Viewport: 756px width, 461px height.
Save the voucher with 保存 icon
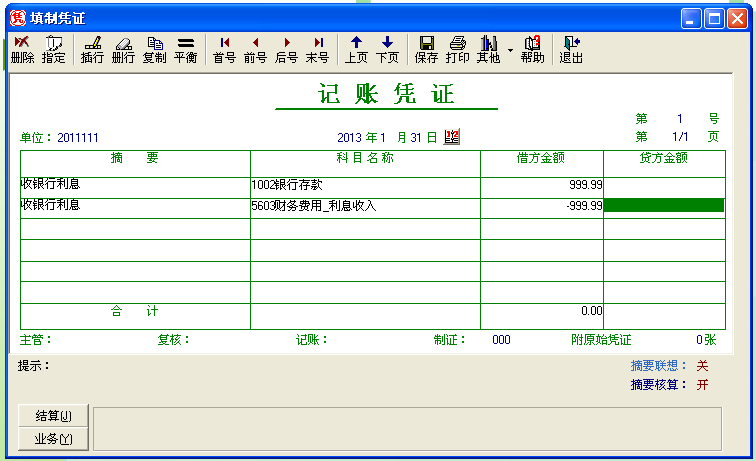point(426,49)
